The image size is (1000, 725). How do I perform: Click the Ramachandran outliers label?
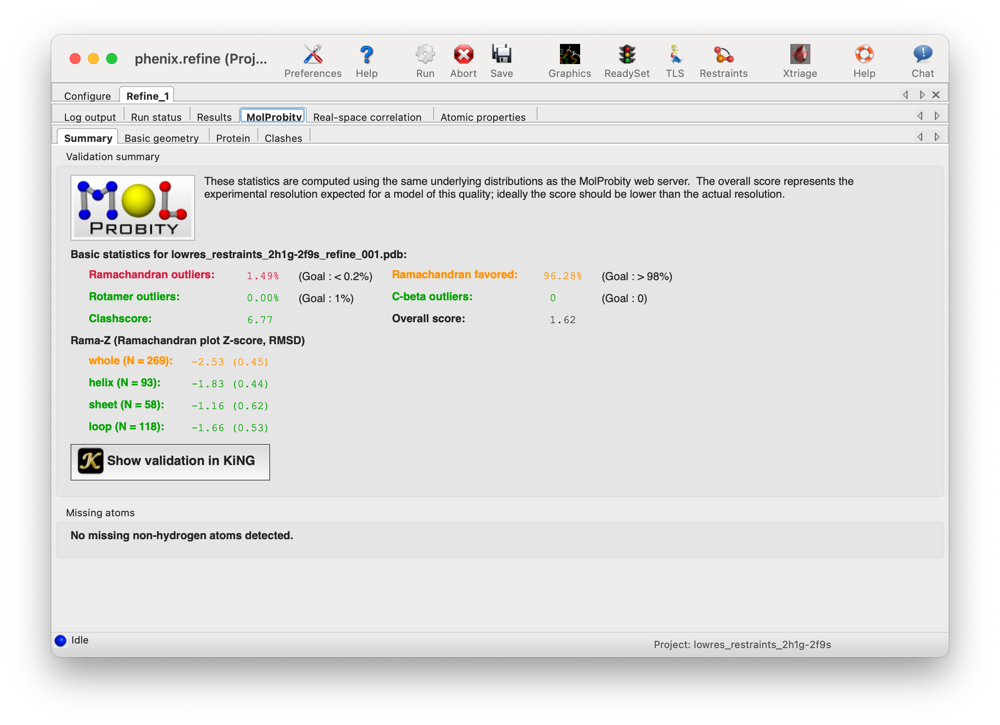(x=152, y=275)
